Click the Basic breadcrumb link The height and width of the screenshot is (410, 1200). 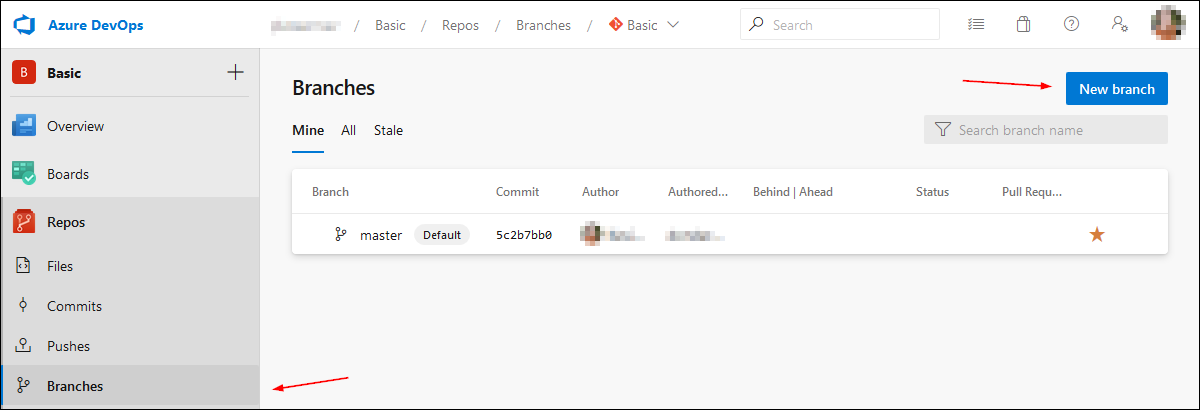pos(390,25)
